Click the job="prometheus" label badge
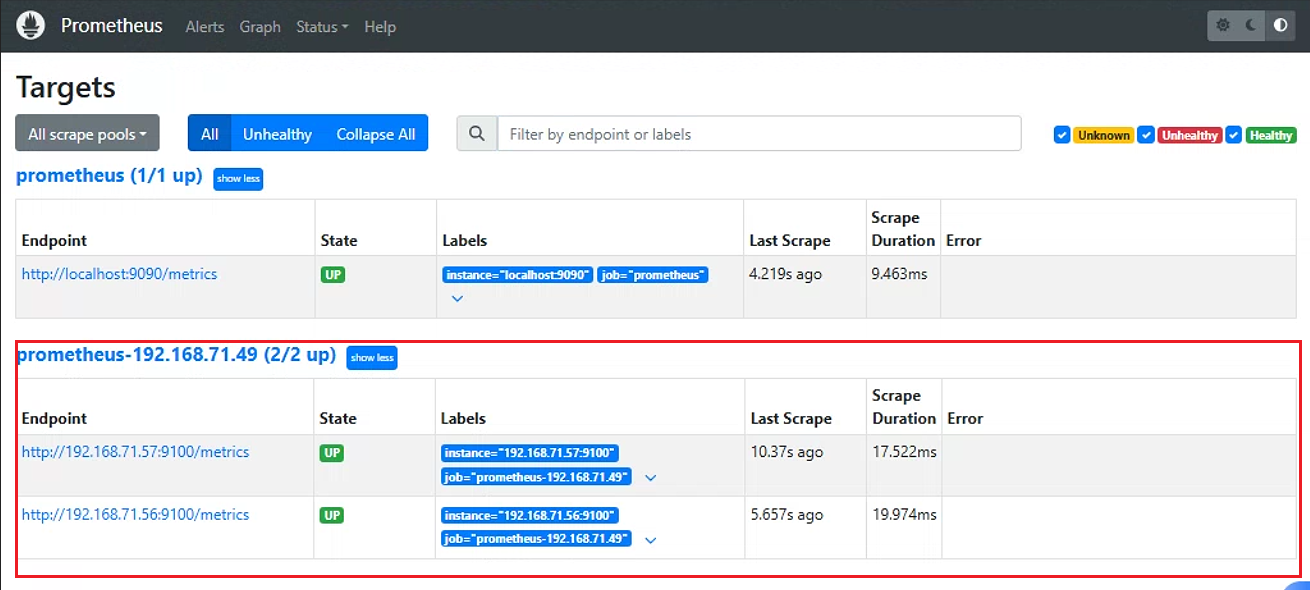Viewport: 1310px width, 590px height. tap(653, 275)
